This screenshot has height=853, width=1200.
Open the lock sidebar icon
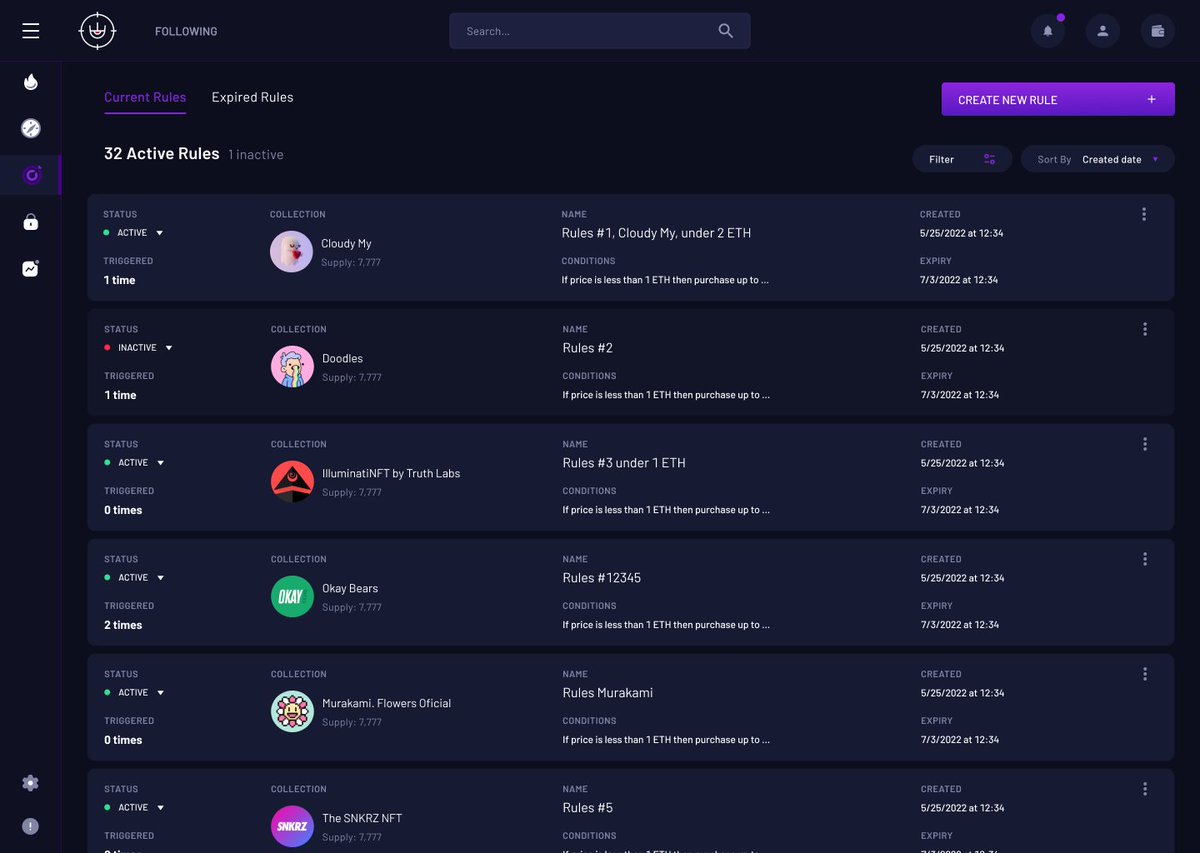pyautogui.click(x=31, y=222)
